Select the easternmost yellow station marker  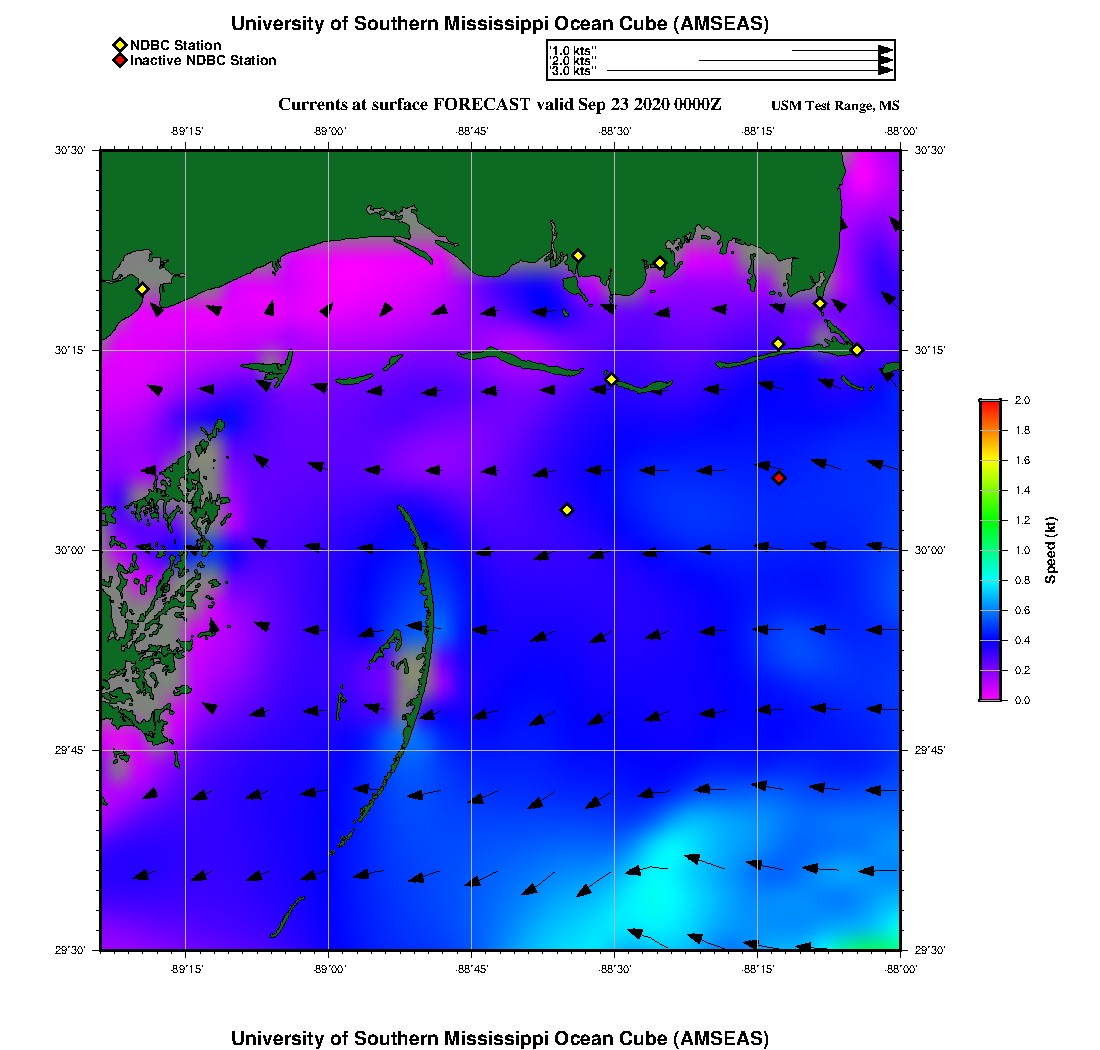pyautogui.click(x=857, y=349)
